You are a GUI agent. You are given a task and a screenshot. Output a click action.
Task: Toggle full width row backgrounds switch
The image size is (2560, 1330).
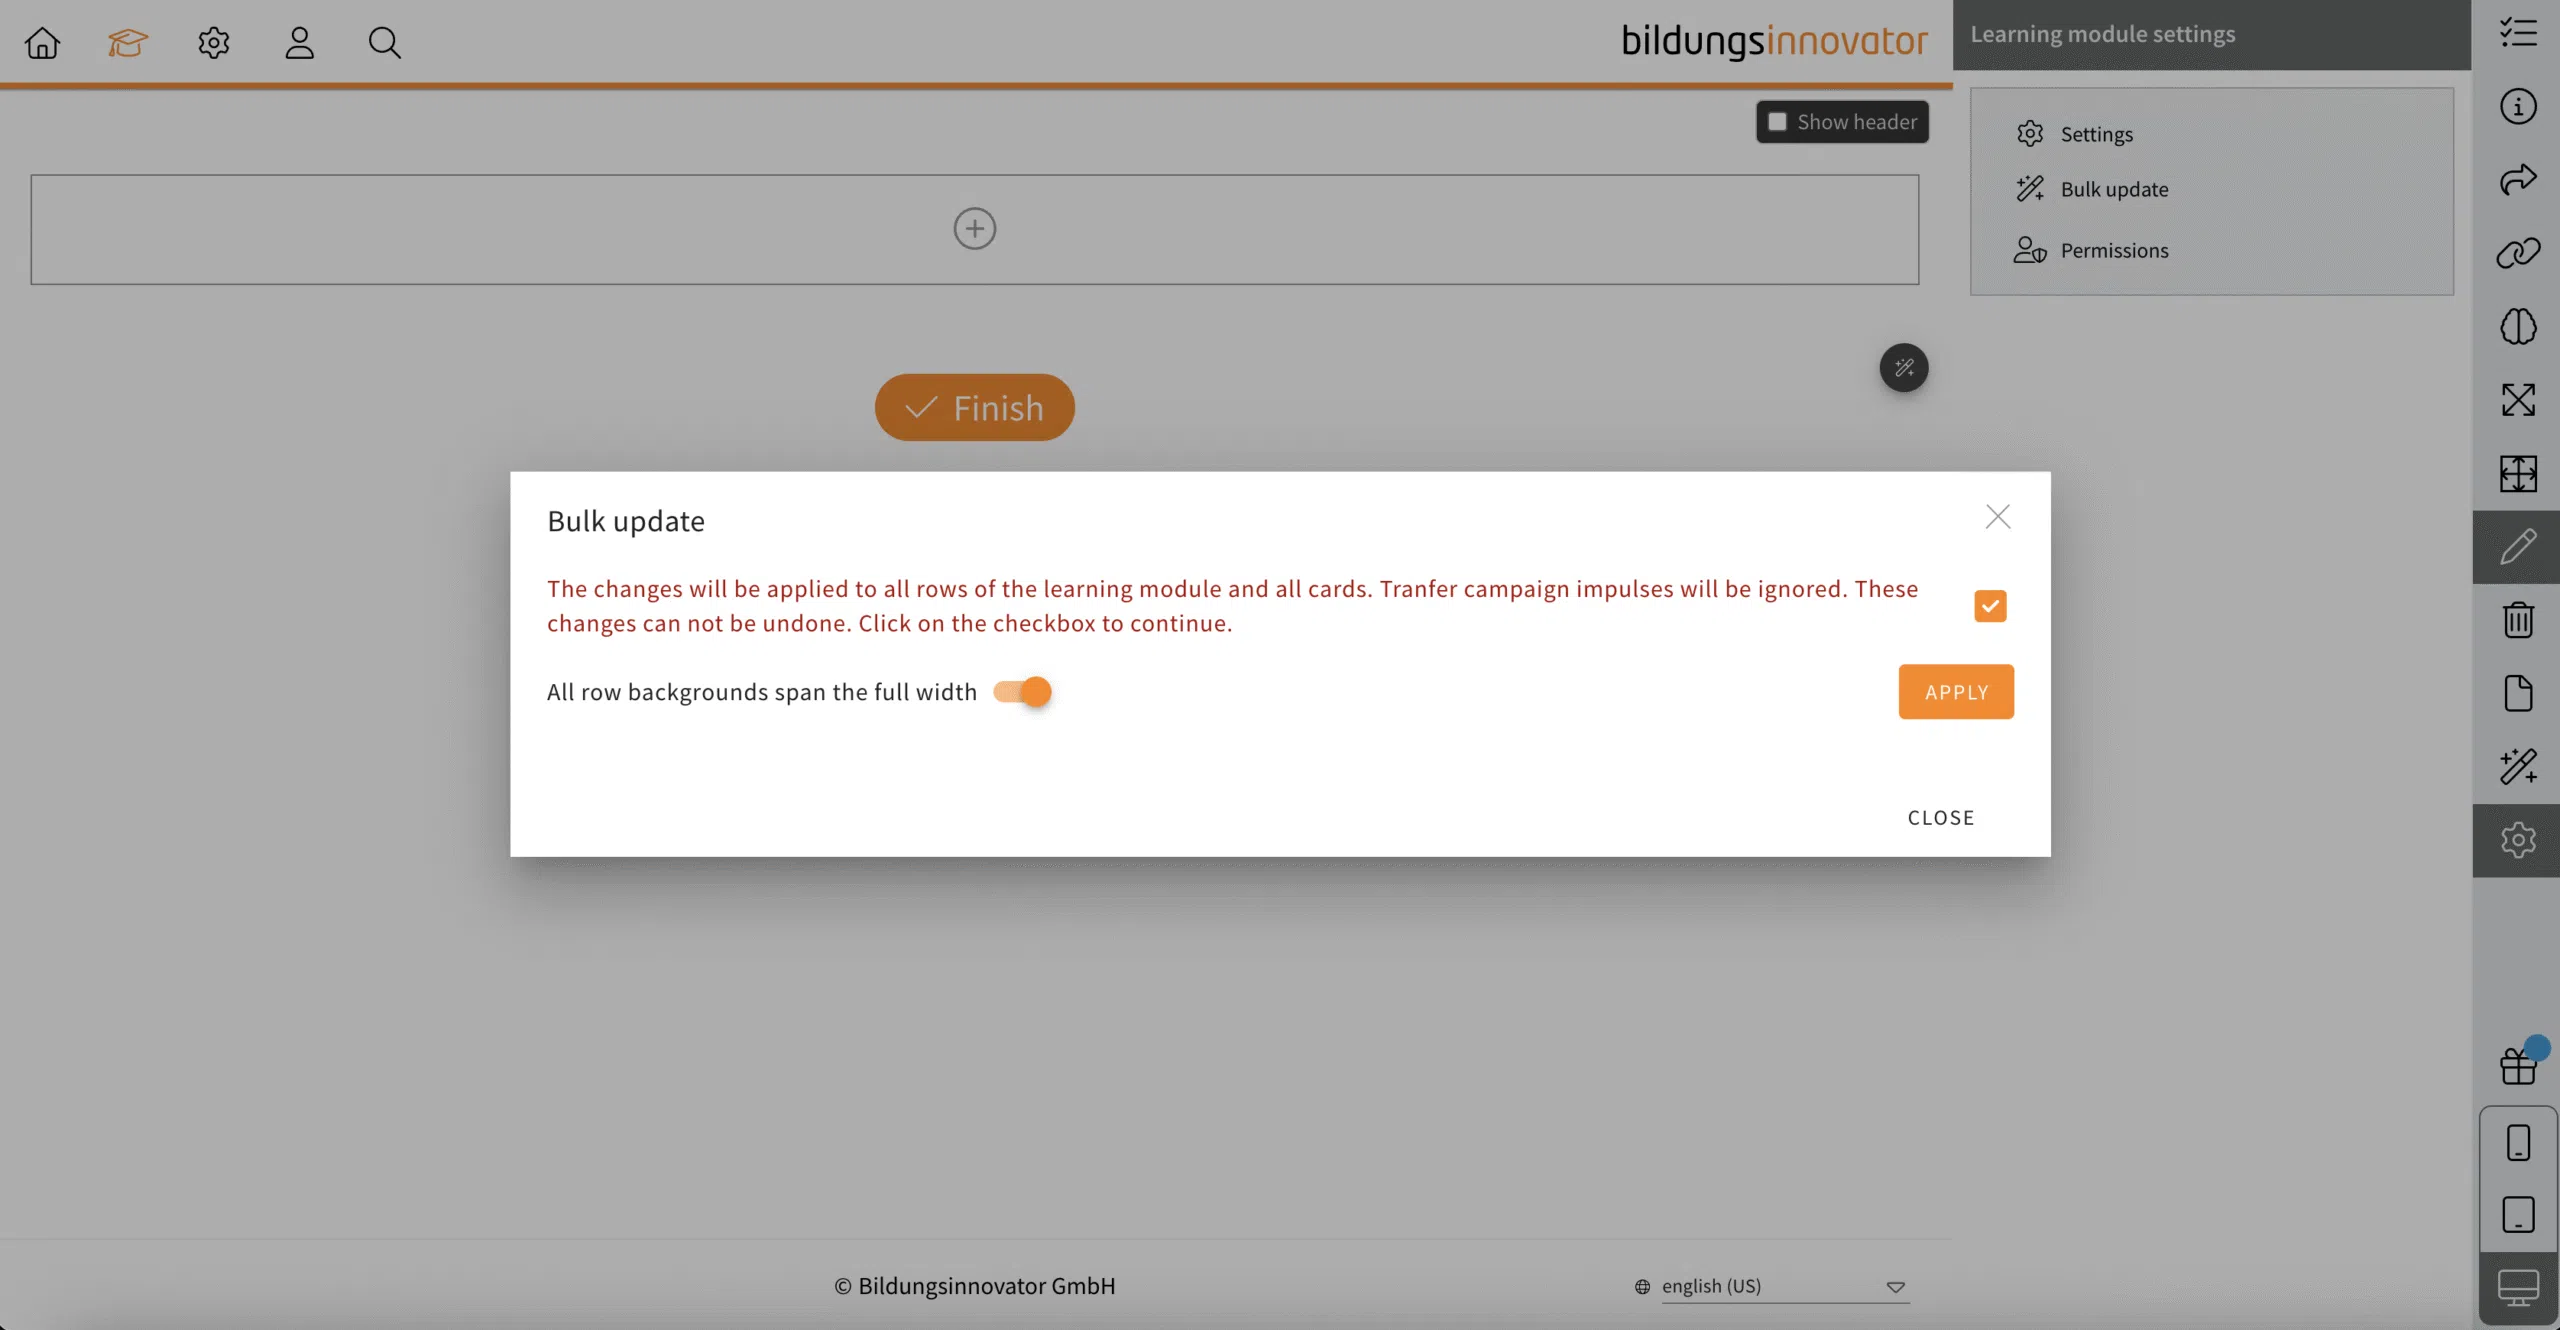point(1023,692)
